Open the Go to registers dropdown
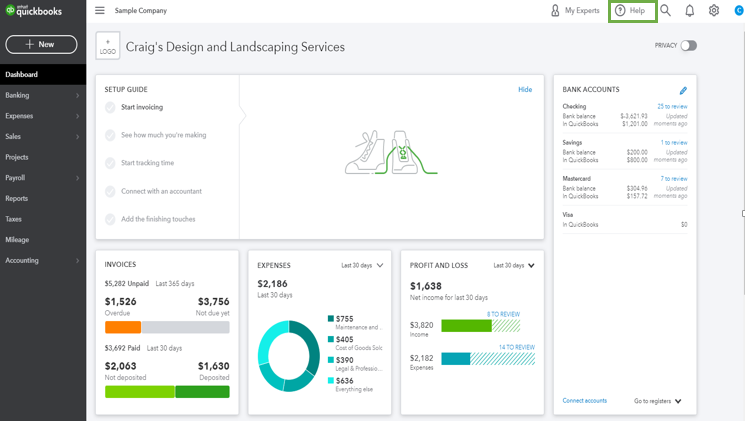Viewport: 745px width, 421px height. (658, 401)
